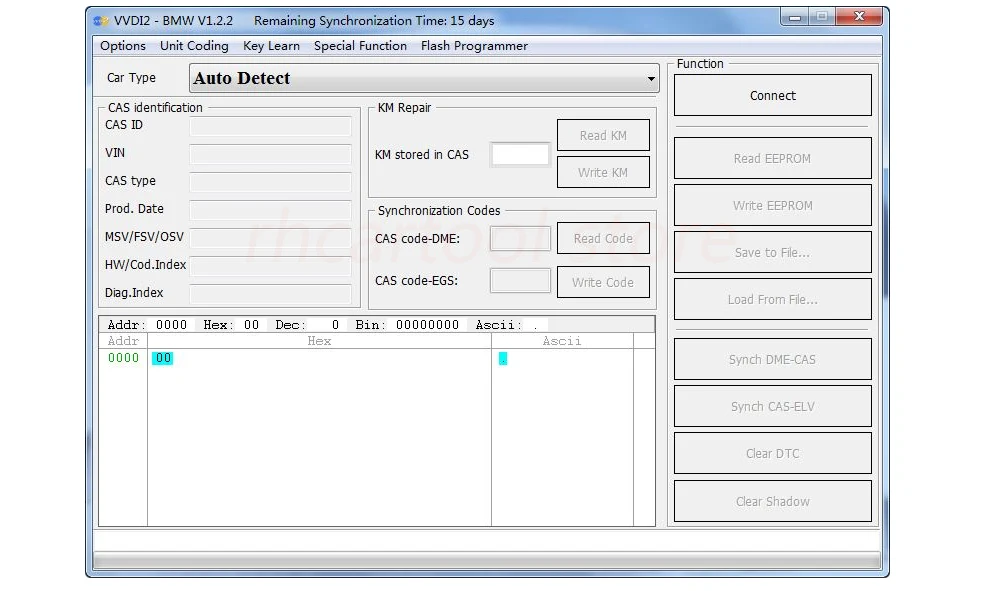The image size is (990, 591).
Task: Click the Connect button
Action: tap(773, 95)
